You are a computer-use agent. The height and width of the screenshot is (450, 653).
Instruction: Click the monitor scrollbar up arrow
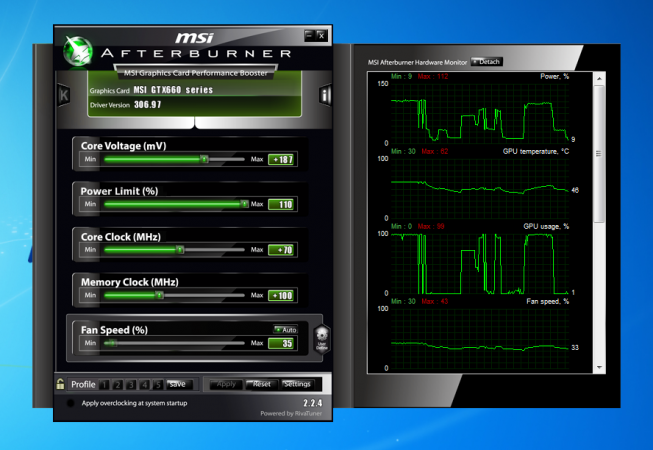(599, 79)
